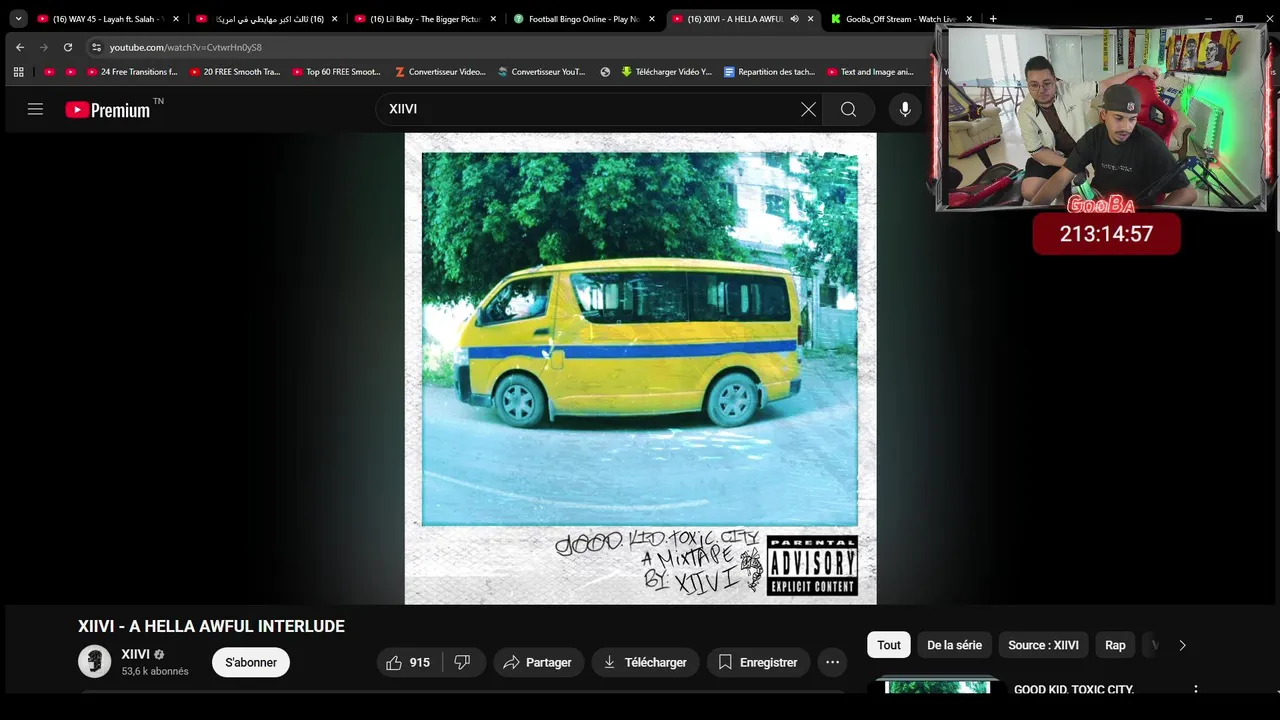The width and height of the screenshot is (1280, 720).
Task: Open Convertisseur YouT... bookmark
Action: [542, 72]
